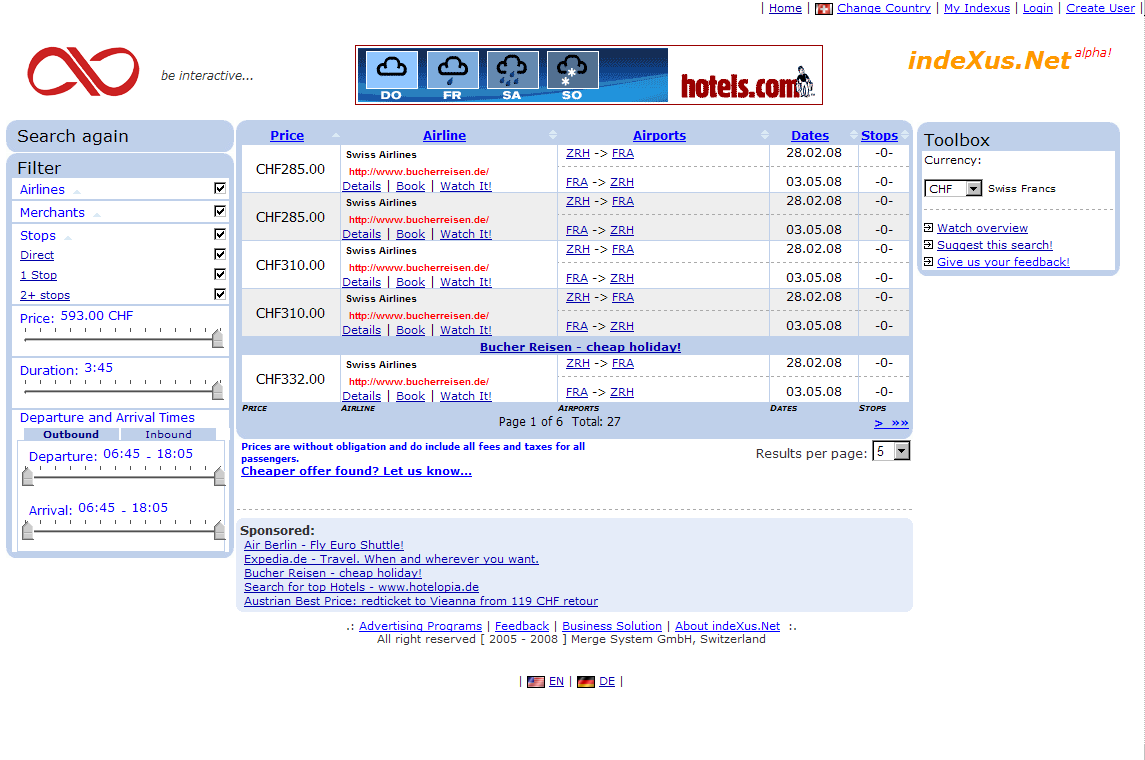Click the Advertising Programs footer link
The height and width of the screenshot is (760, 1145).
[x=421, y=626]
